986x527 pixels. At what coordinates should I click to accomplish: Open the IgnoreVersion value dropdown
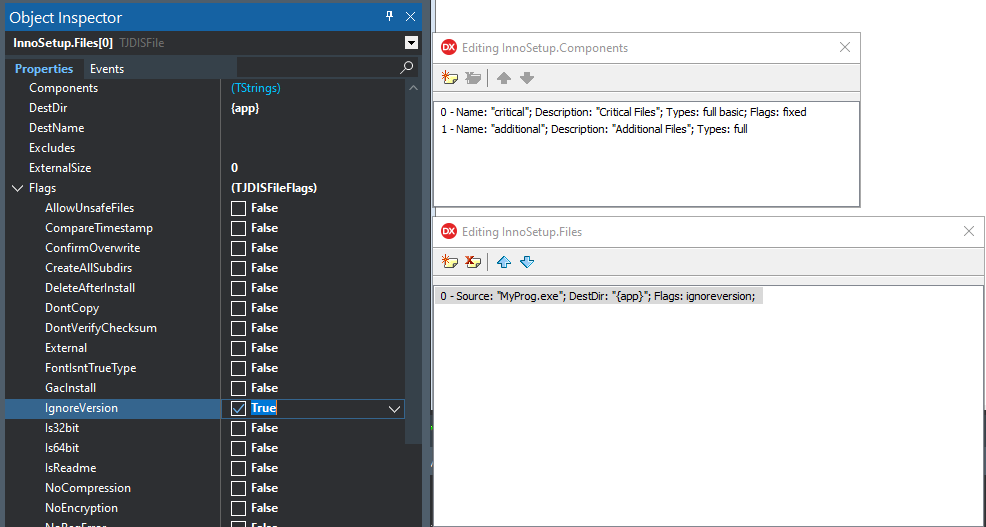click(x=394, y=408)
